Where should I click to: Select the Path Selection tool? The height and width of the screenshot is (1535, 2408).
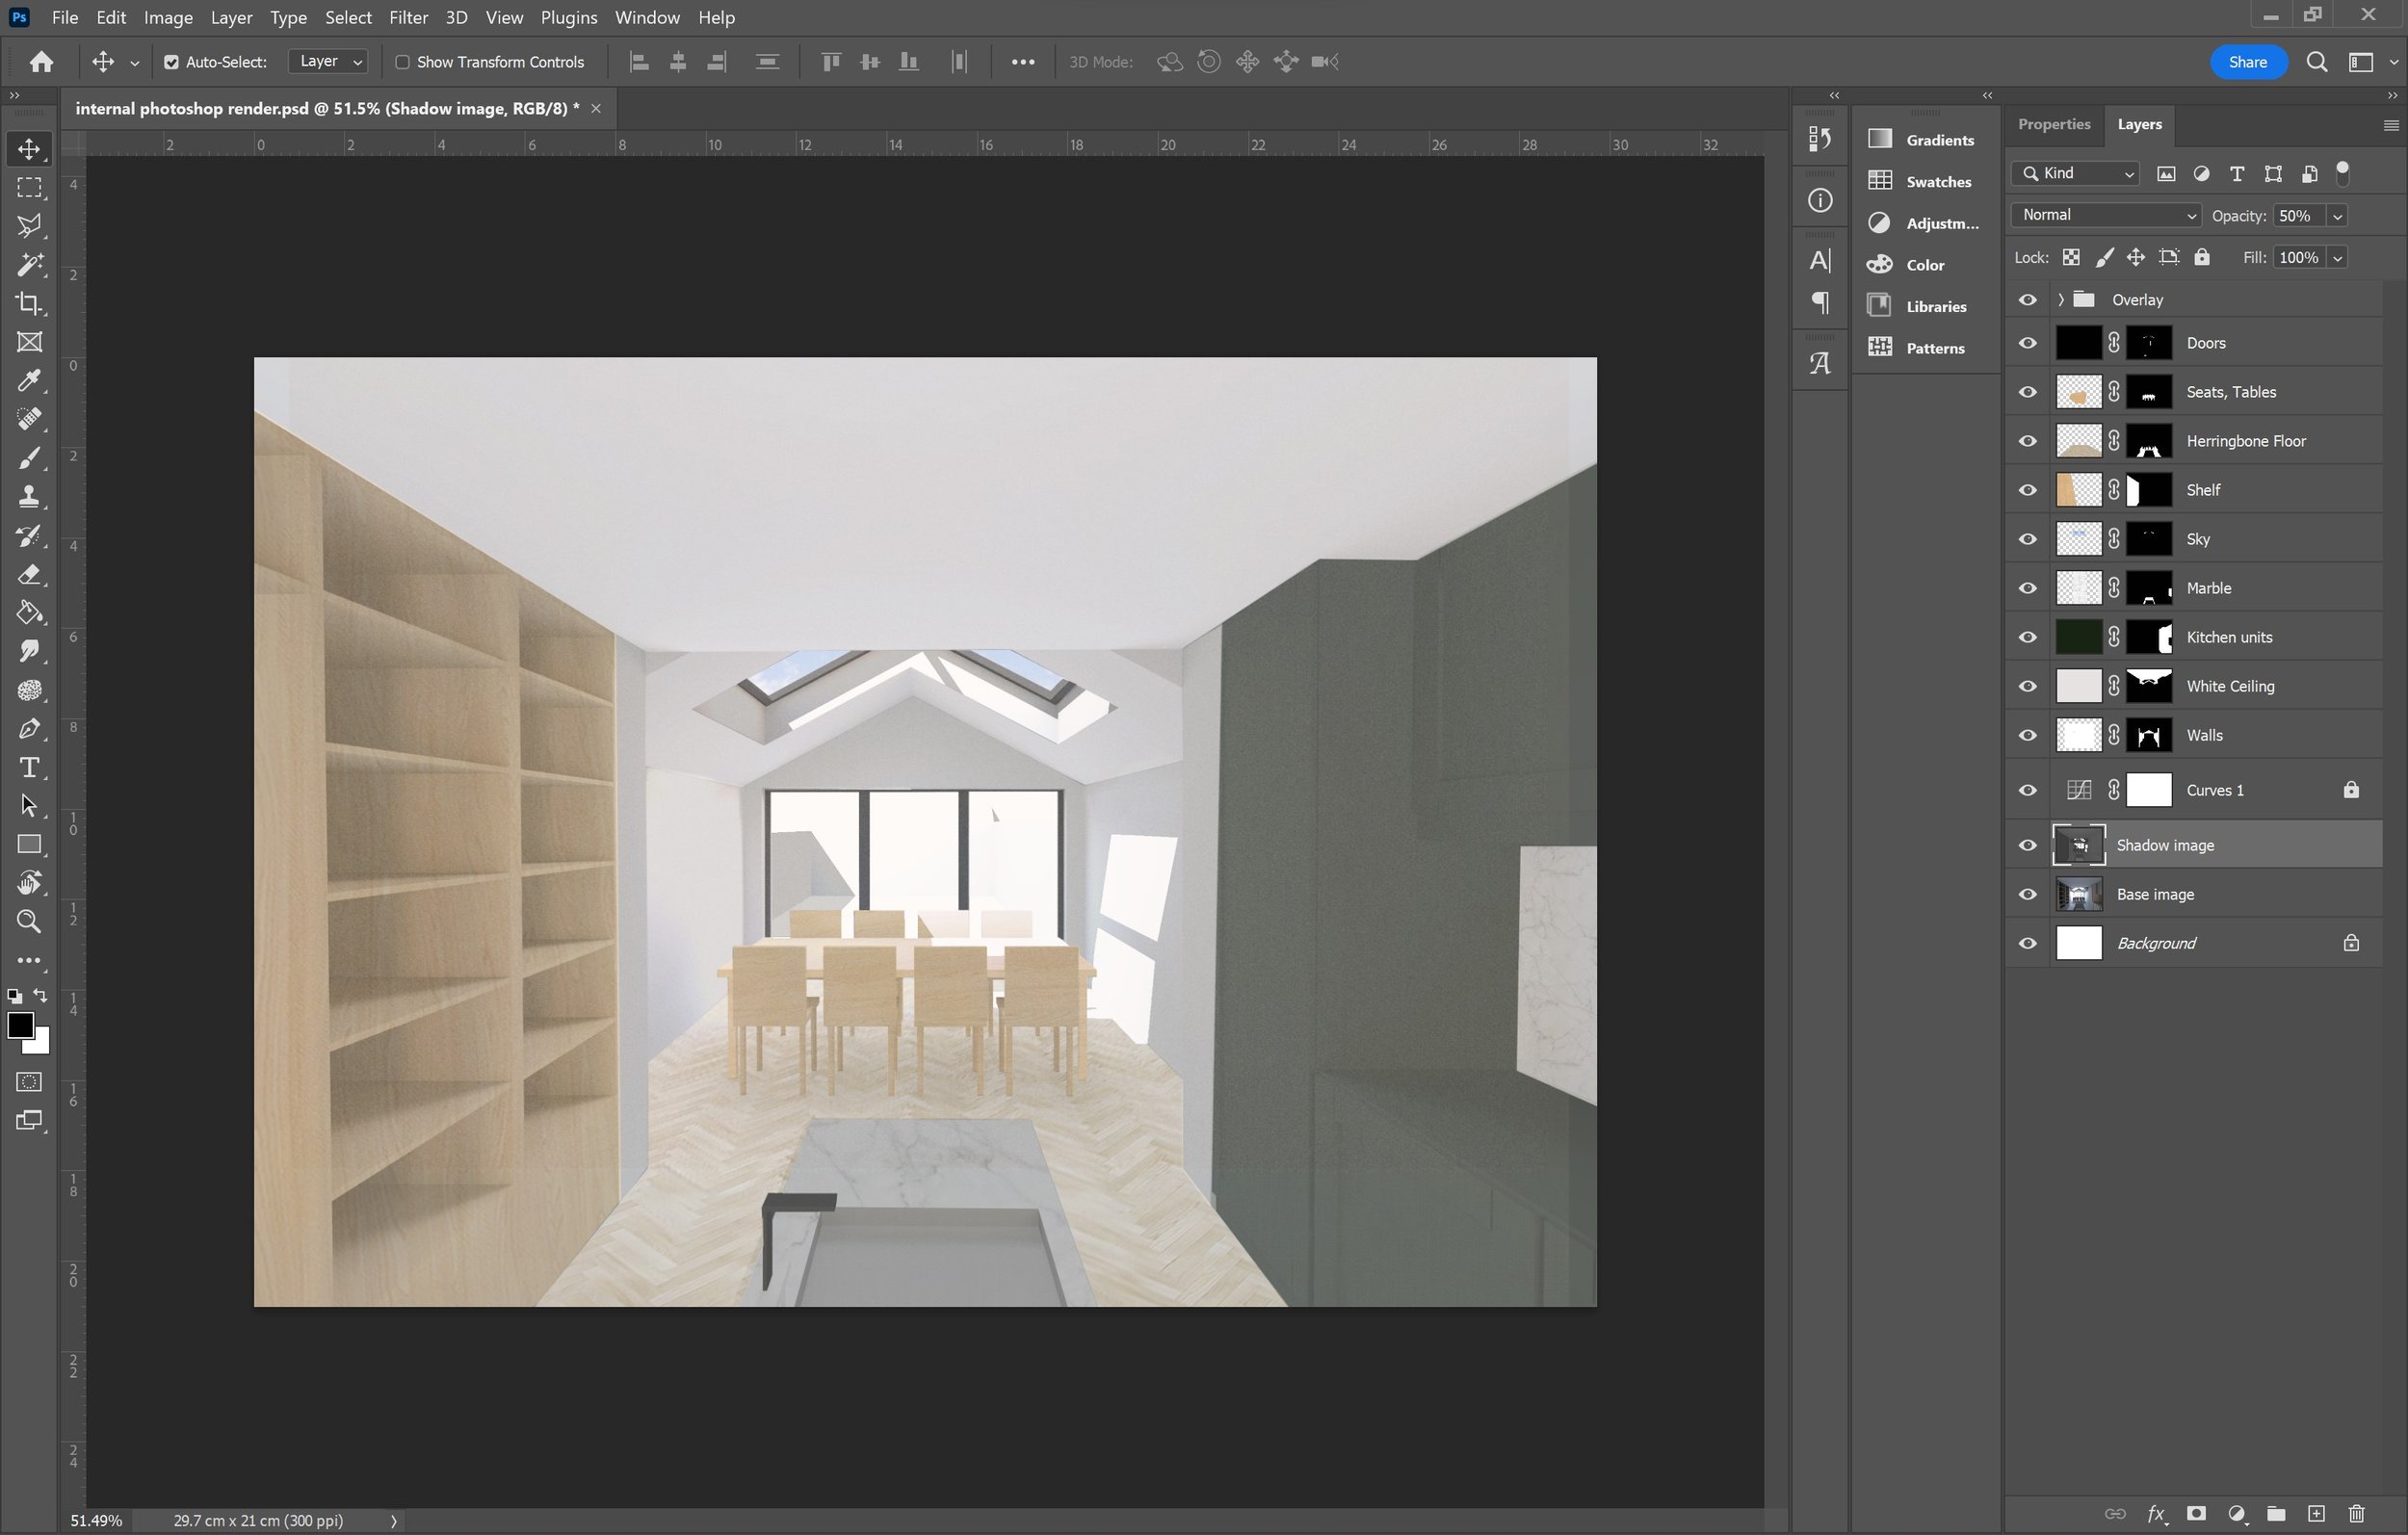[x=29, y=805]
